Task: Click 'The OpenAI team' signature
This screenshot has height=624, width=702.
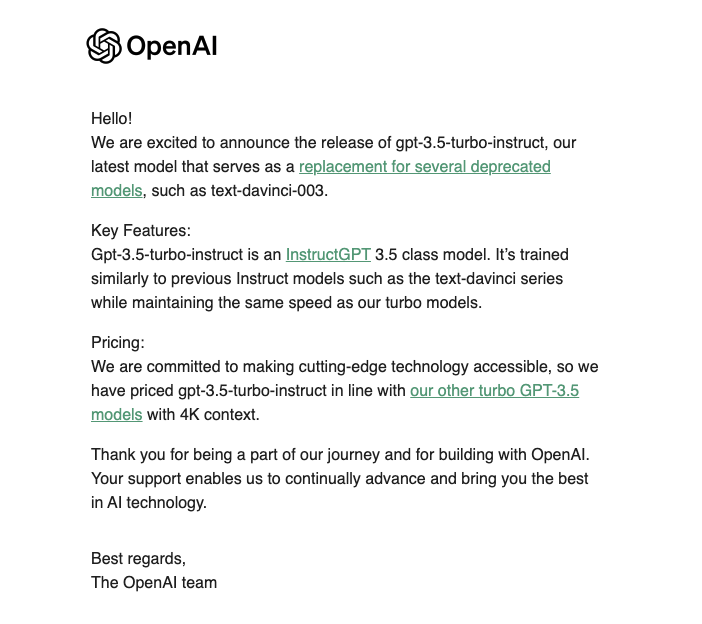Action: click(x=154, y=583)
